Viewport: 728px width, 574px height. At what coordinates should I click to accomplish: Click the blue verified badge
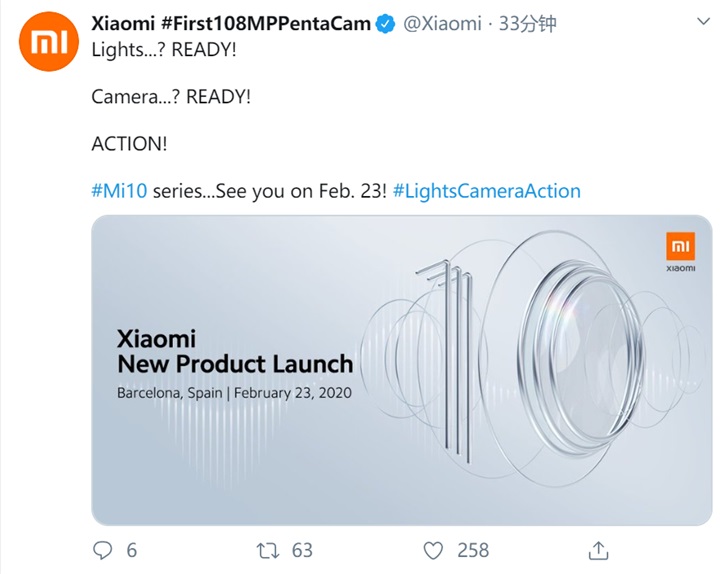tap(386, 23)
